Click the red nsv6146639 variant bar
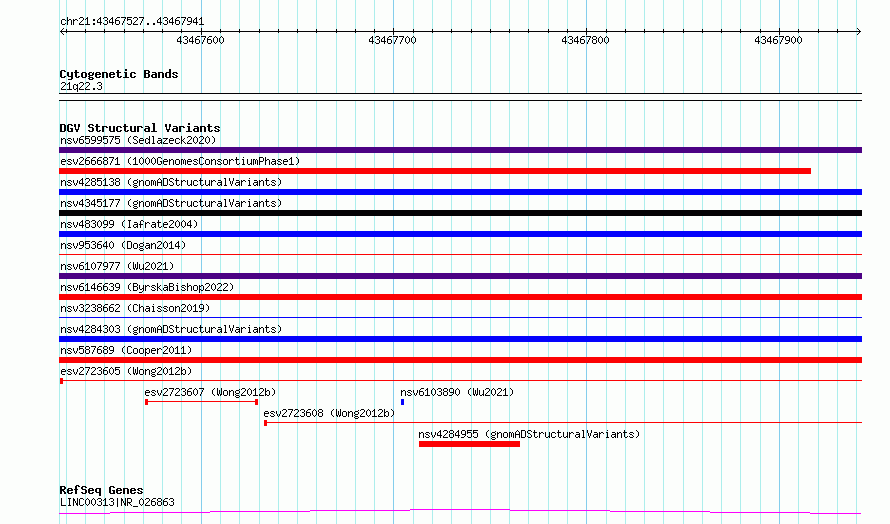 click(460, 297)
